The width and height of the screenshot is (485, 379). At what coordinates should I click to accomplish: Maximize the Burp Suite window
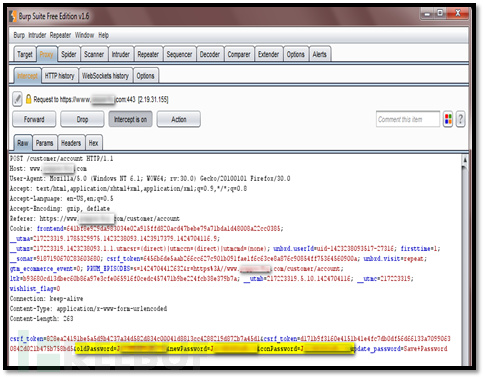click(x=440, y=13)
